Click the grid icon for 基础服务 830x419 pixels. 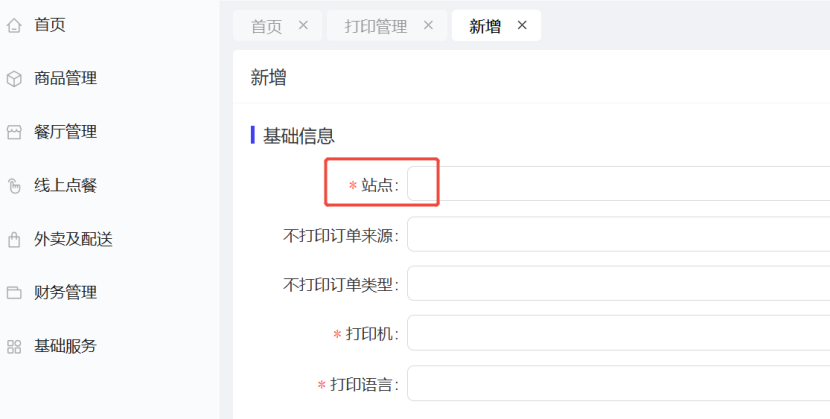coord(14,347)
